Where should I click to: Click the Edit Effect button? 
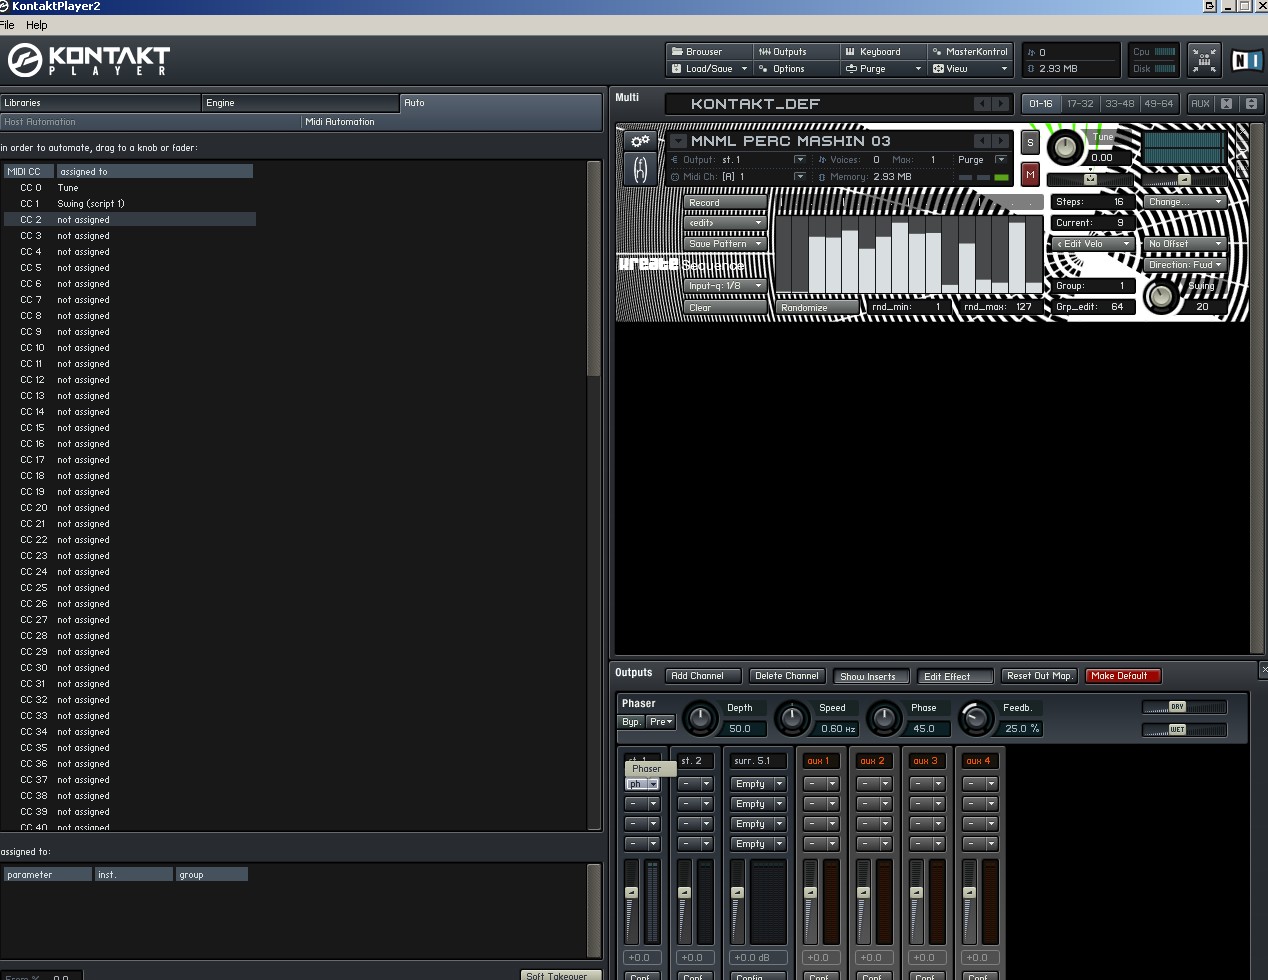tap(955, 677)
